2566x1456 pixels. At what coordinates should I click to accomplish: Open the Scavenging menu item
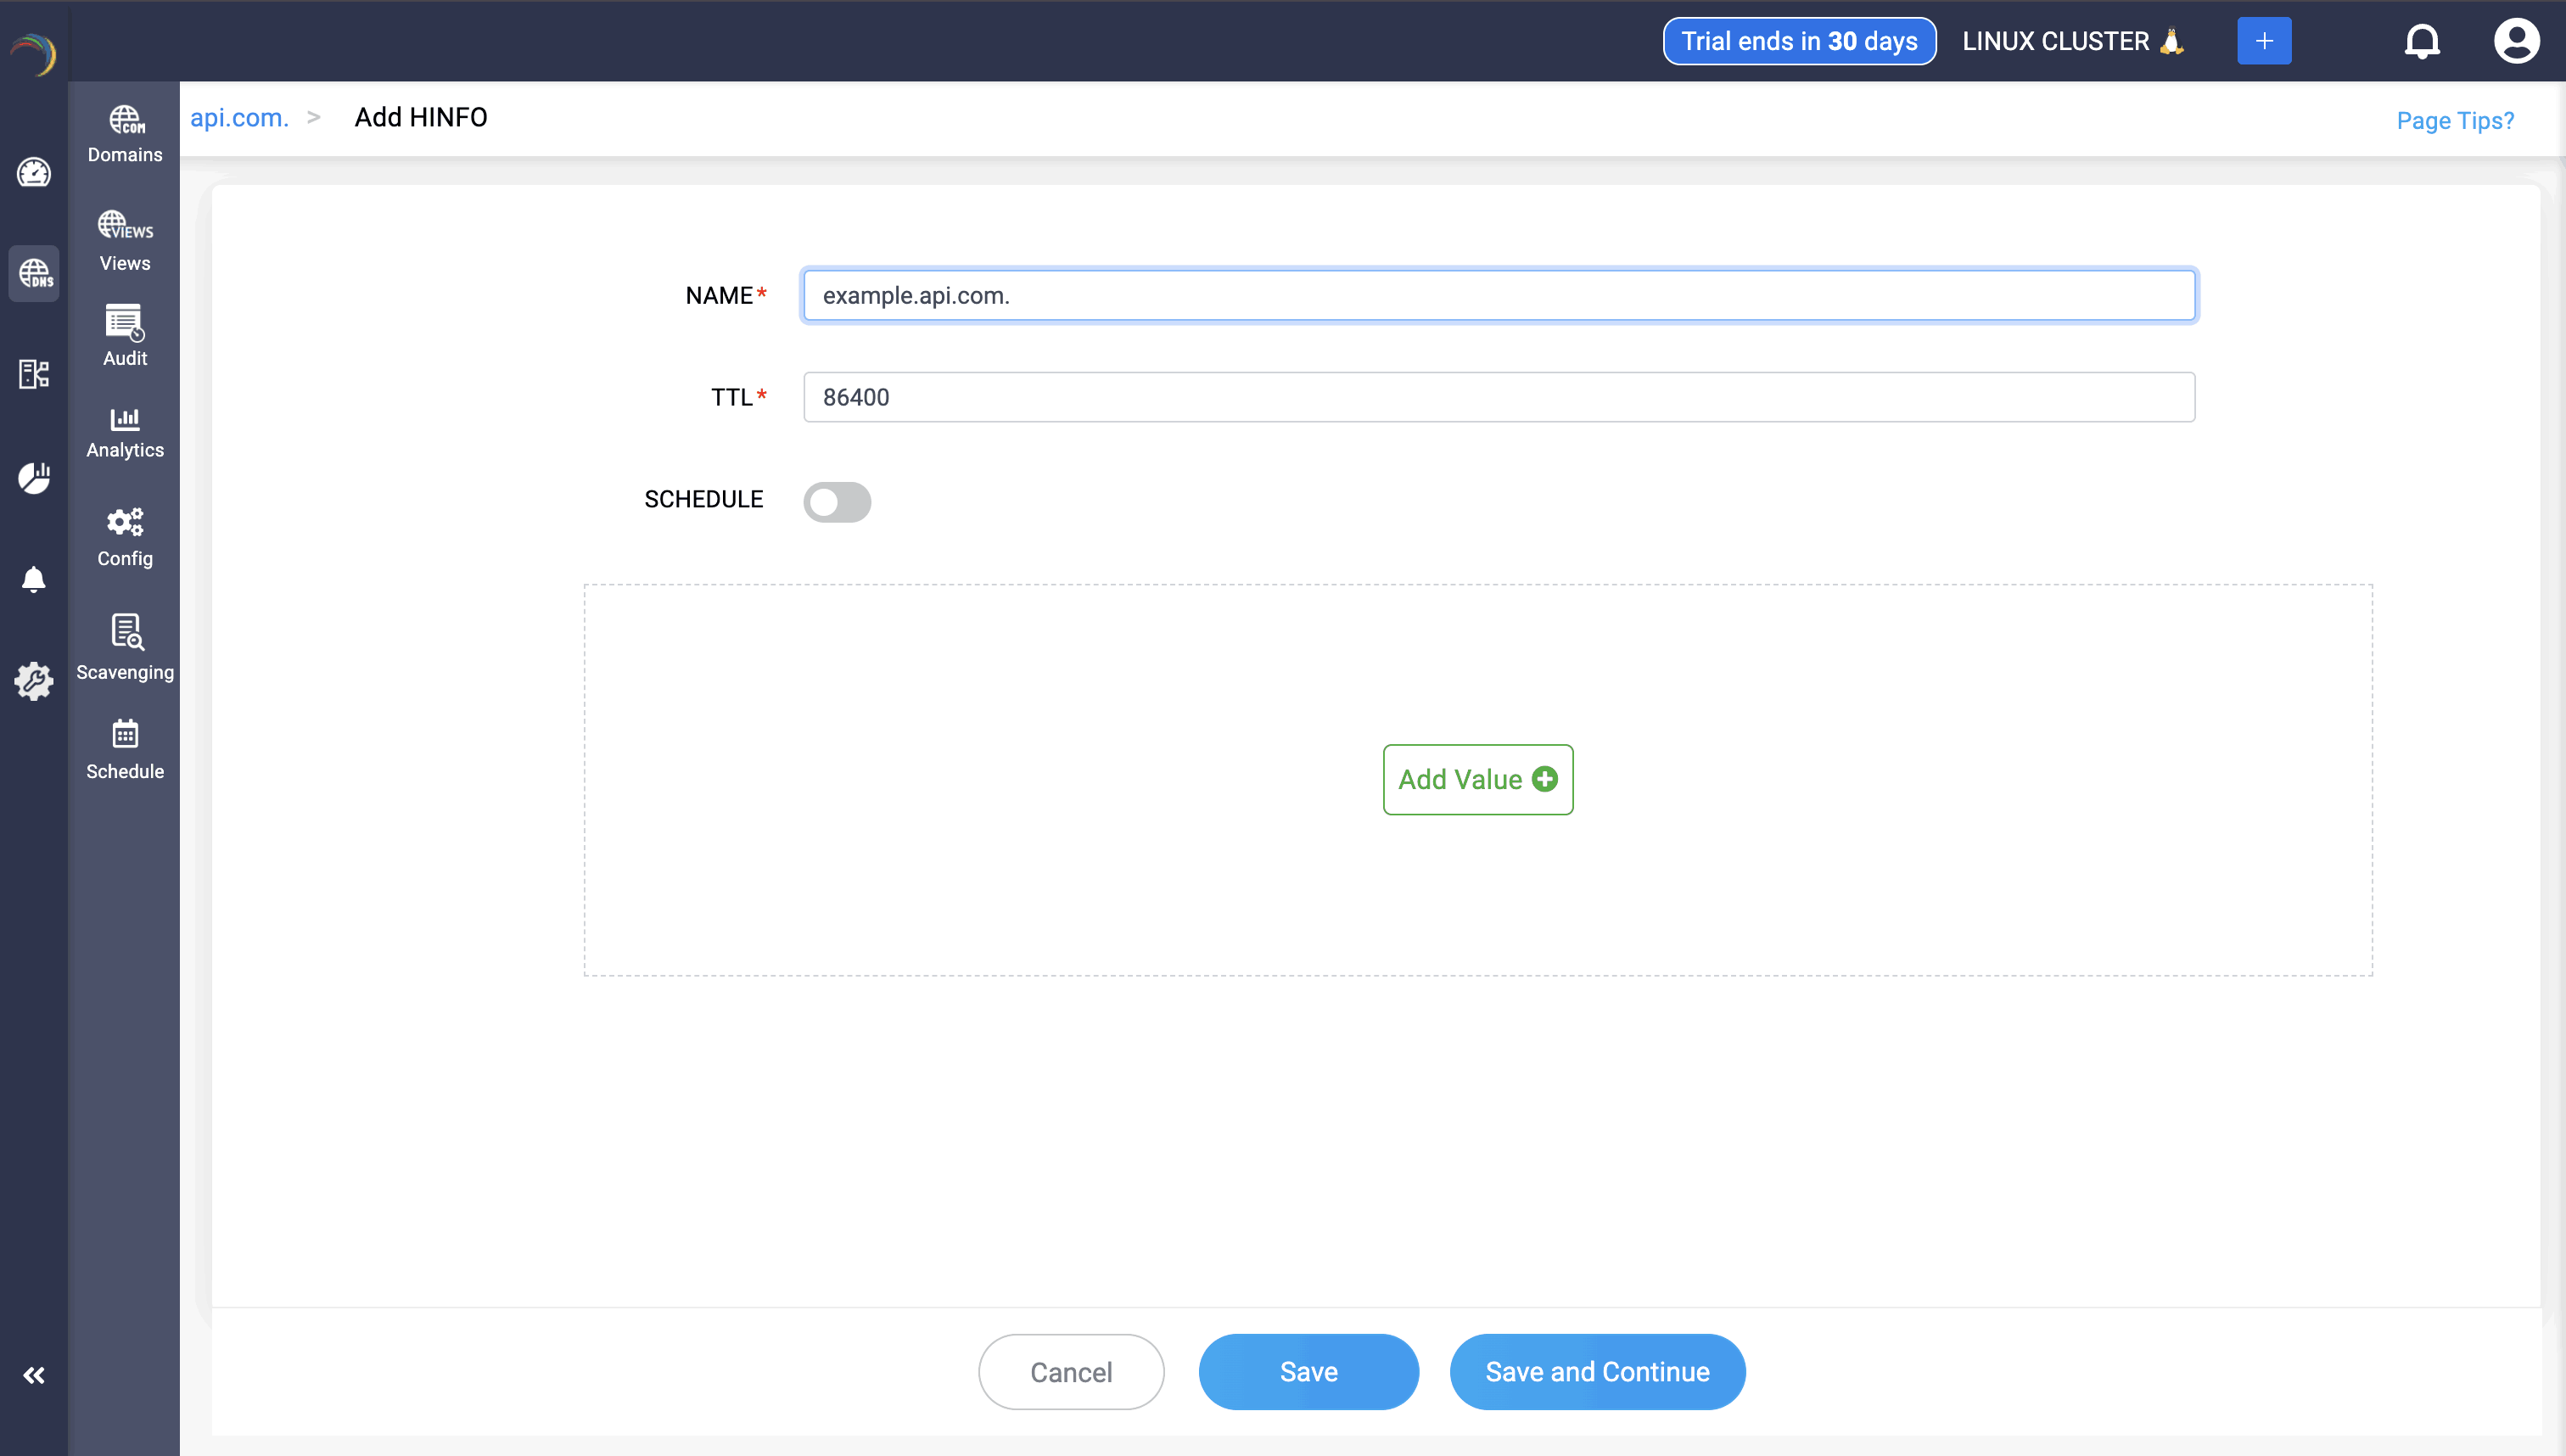(124, 647)
